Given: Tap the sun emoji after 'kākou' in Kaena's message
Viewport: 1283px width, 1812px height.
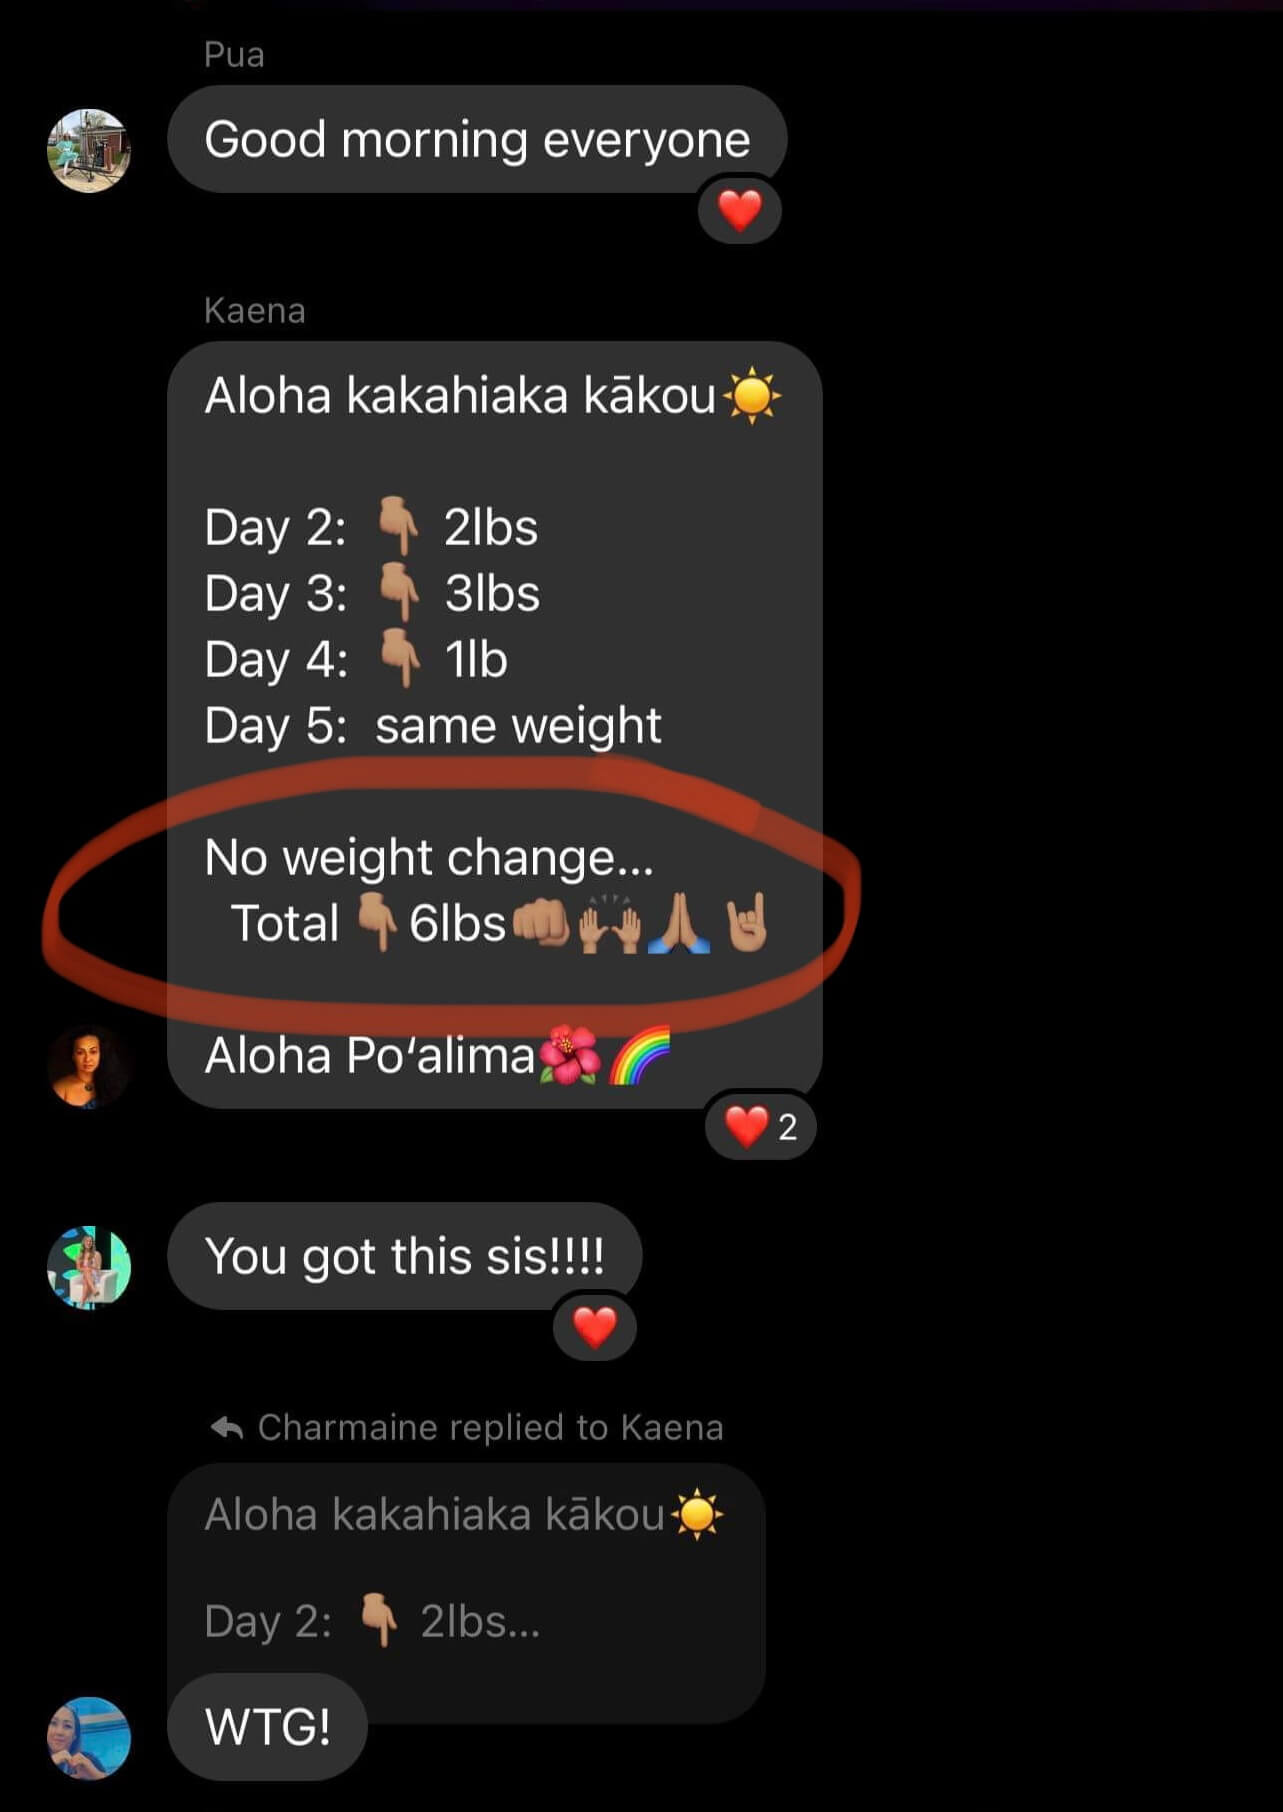Looking at the screenshot, I should click(x=751, y=396).
